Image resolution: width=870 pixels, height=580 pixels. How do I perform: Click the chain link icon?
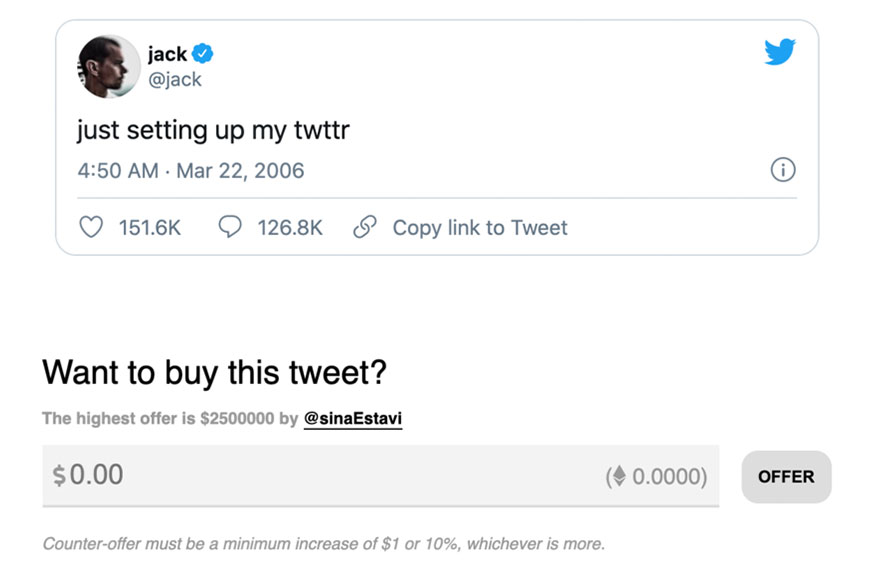coord(365,228)
